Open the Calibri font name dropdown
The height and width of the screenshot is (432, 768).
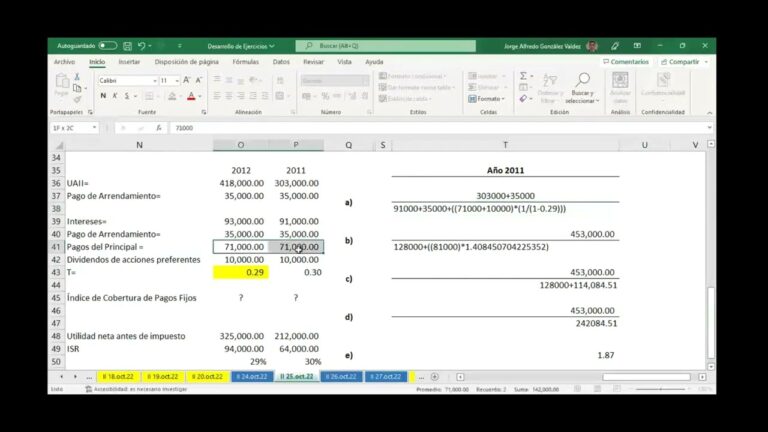coord(155,81)
